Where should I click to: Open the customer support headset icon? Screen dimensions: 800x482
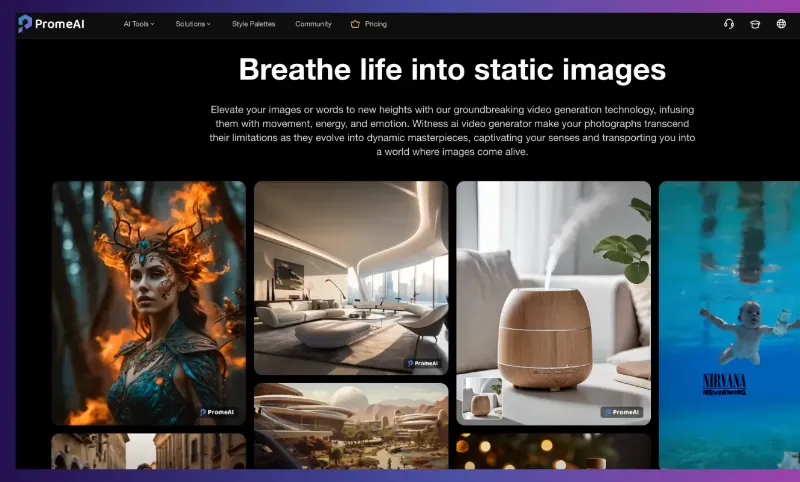pos(729,24)
